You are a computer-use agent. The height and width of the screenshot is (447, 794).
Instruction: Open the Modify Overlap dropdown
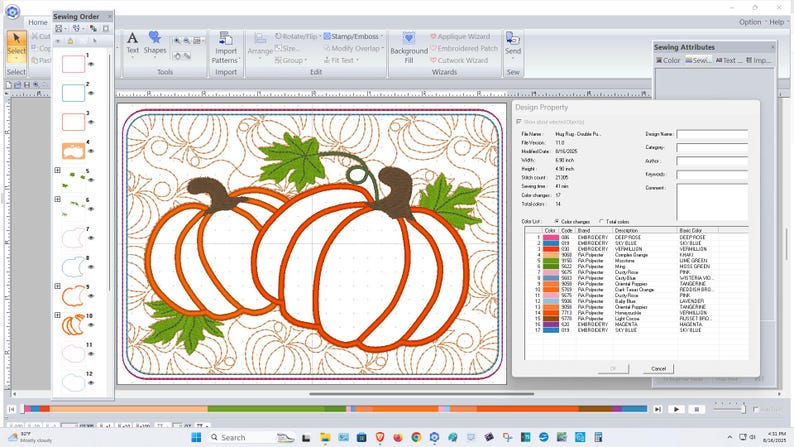coord(353,49)
